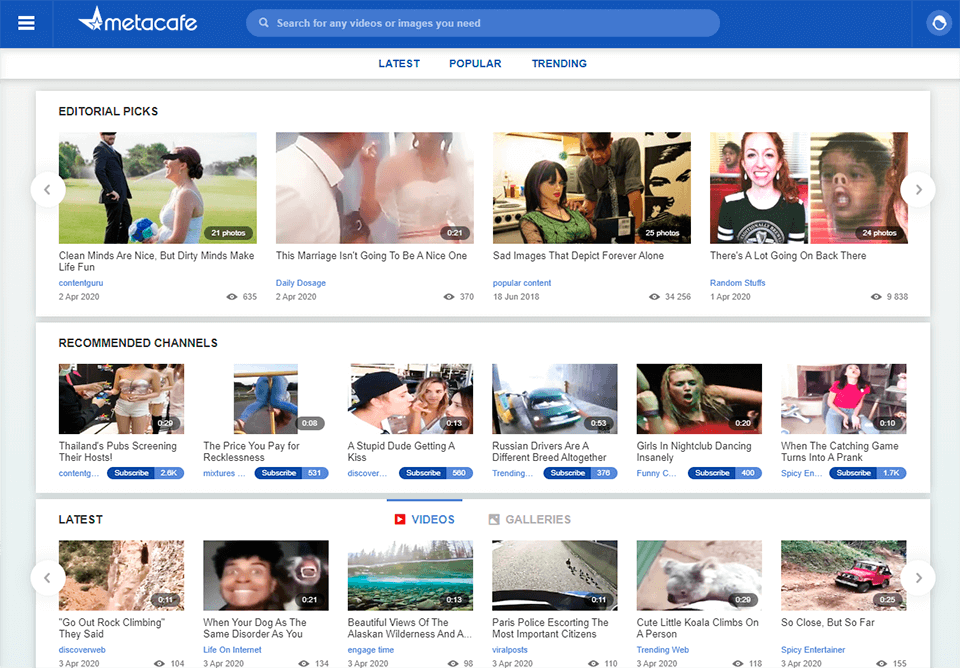Click the red play icon beside VIDEOS
Screen dimensions: 960x668
[x=400, y=519]
